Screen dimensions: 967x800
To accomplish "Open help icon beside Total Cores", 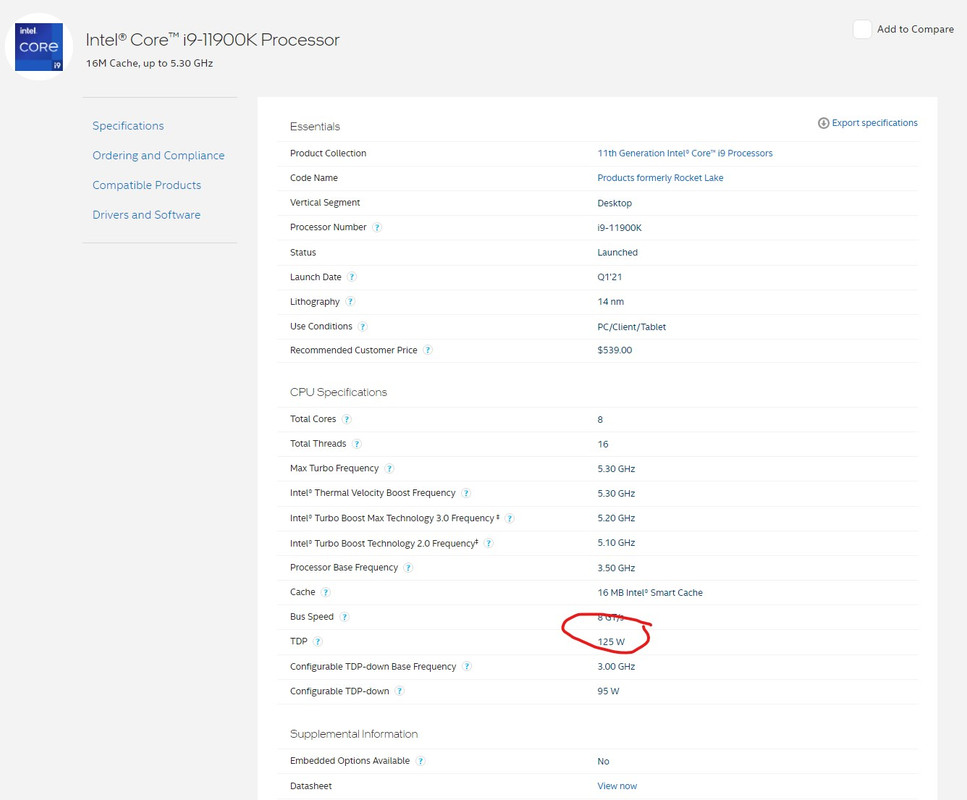I will (x=347, y=419).
